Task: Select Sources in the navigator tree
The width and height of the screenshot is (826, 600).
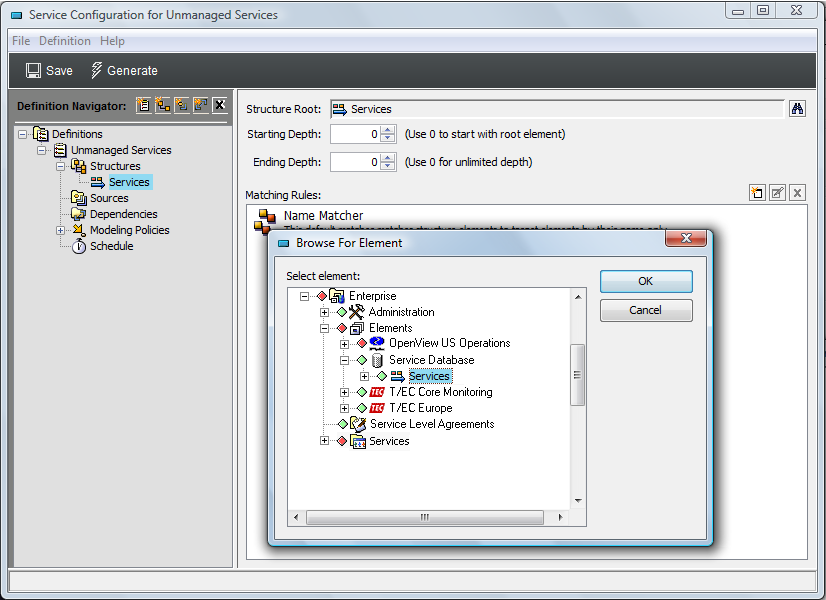Action: (109, 198)
